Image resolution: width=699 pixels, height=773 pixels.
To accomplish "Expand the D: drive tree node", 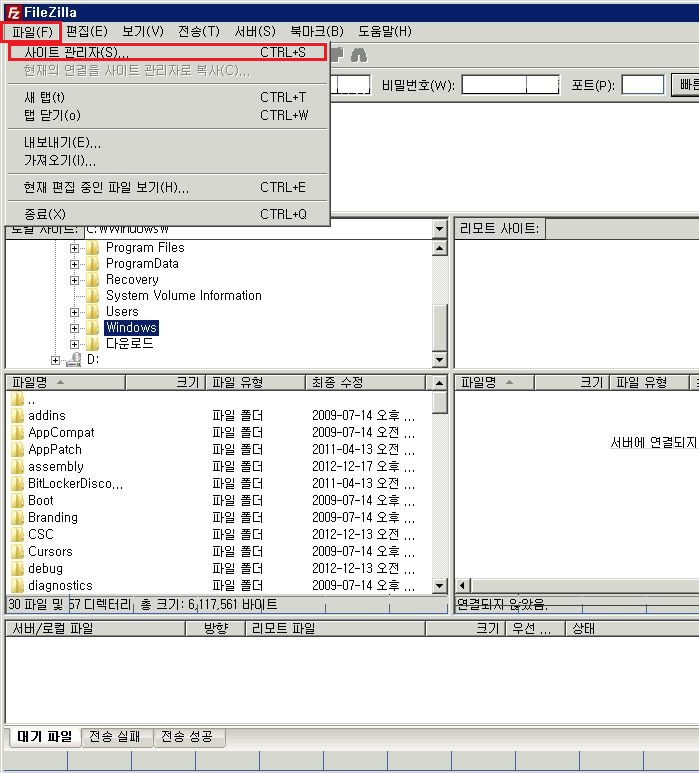I will click(x=56, y=359).
